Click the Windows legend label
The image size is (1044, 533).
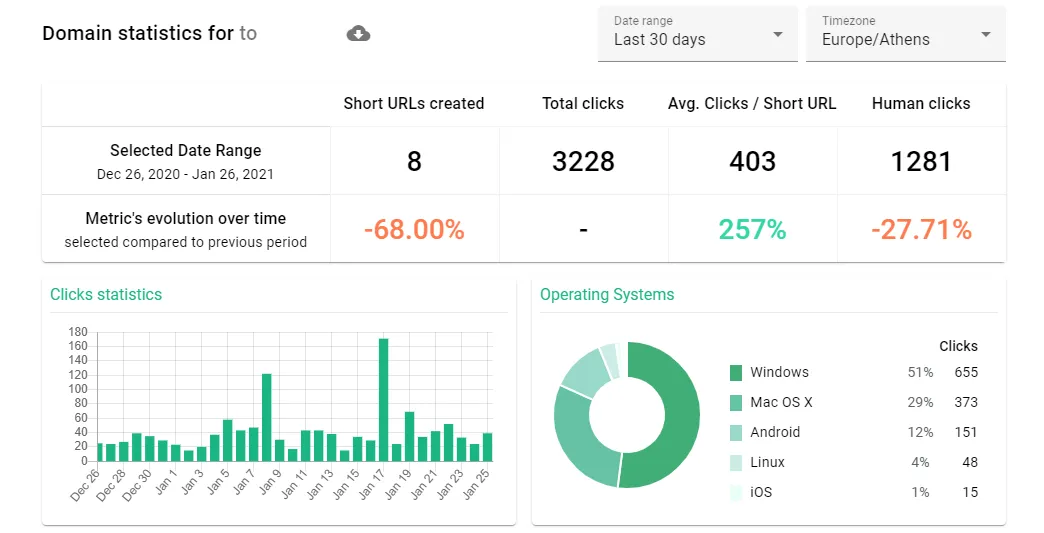click(779, 373)
